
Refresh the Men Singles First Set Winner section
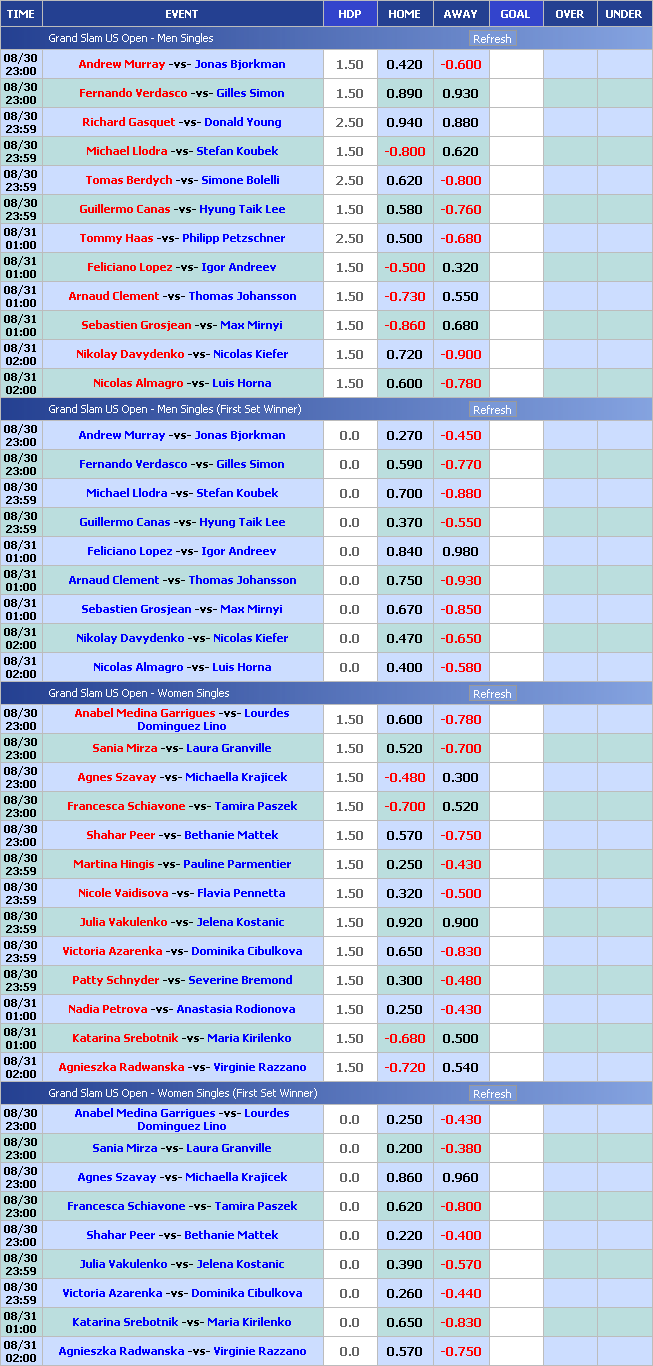coord(491,410)
